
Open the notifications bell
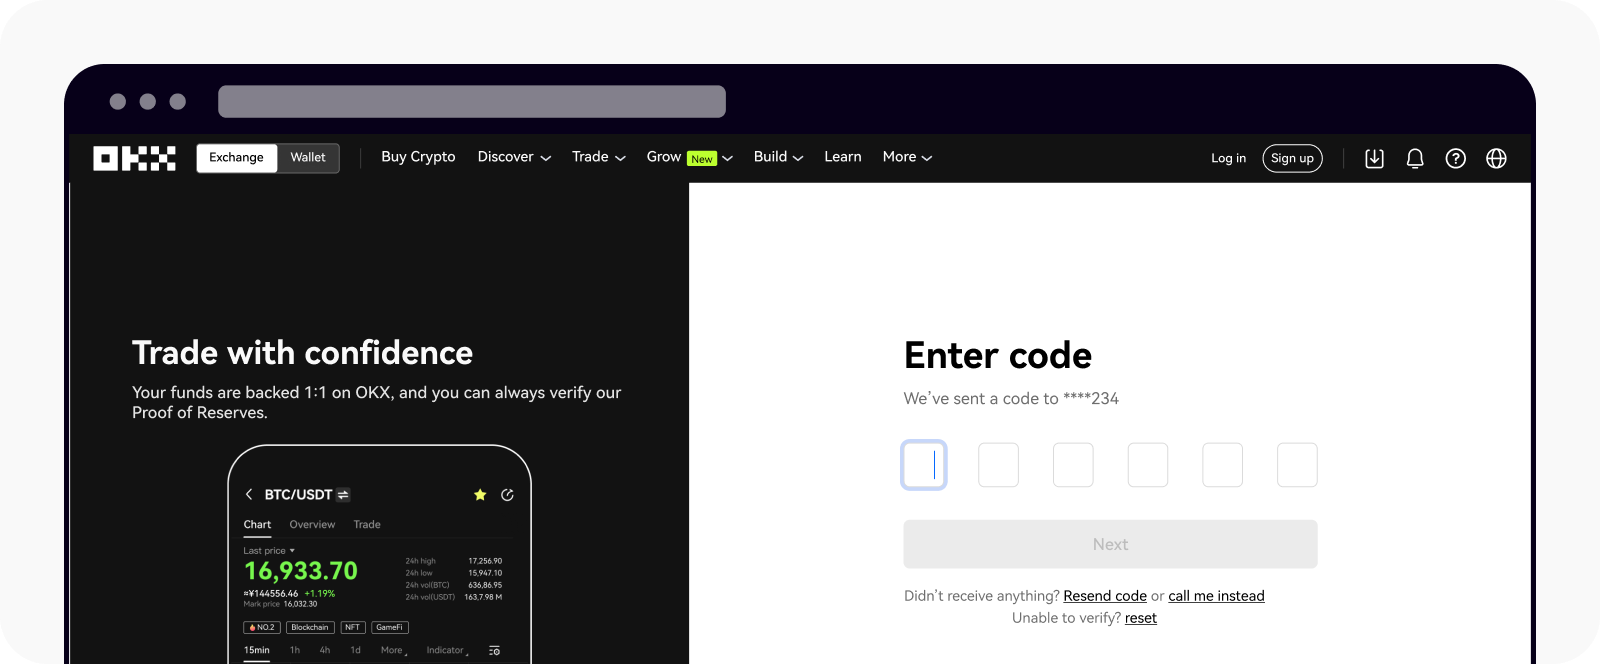click(1415, 158)
